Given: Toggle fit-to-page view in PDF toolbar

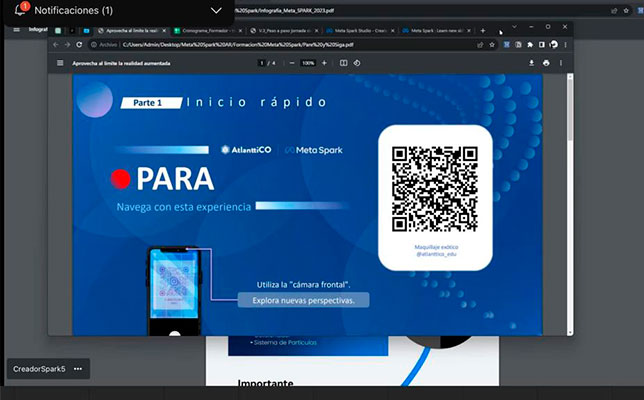Looking at the screenshot, I should click(x=343, y=62).
